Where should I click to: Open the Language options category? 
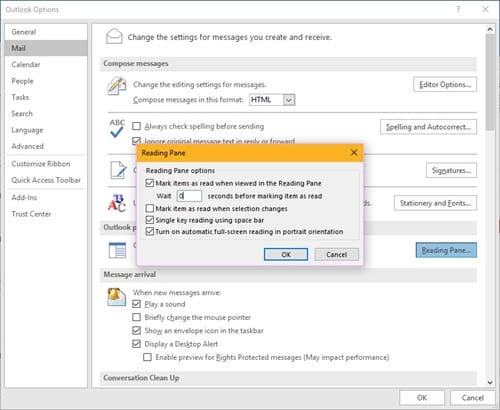pos(46,130)
